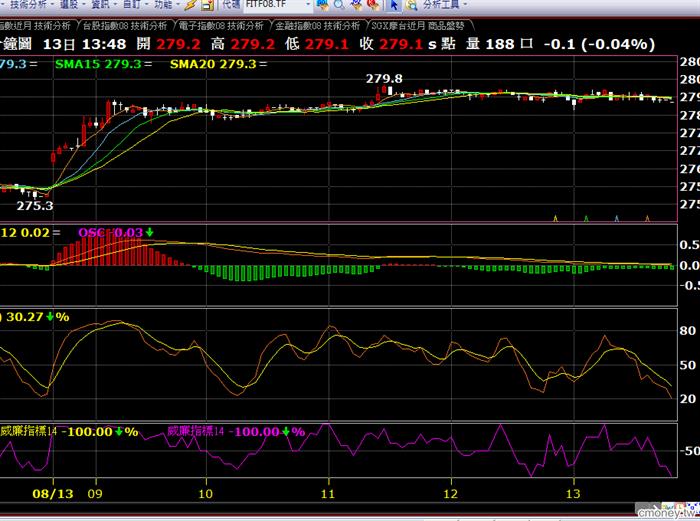Click the 275.3 low price label

pyautogui.click(x=35, y=206)
